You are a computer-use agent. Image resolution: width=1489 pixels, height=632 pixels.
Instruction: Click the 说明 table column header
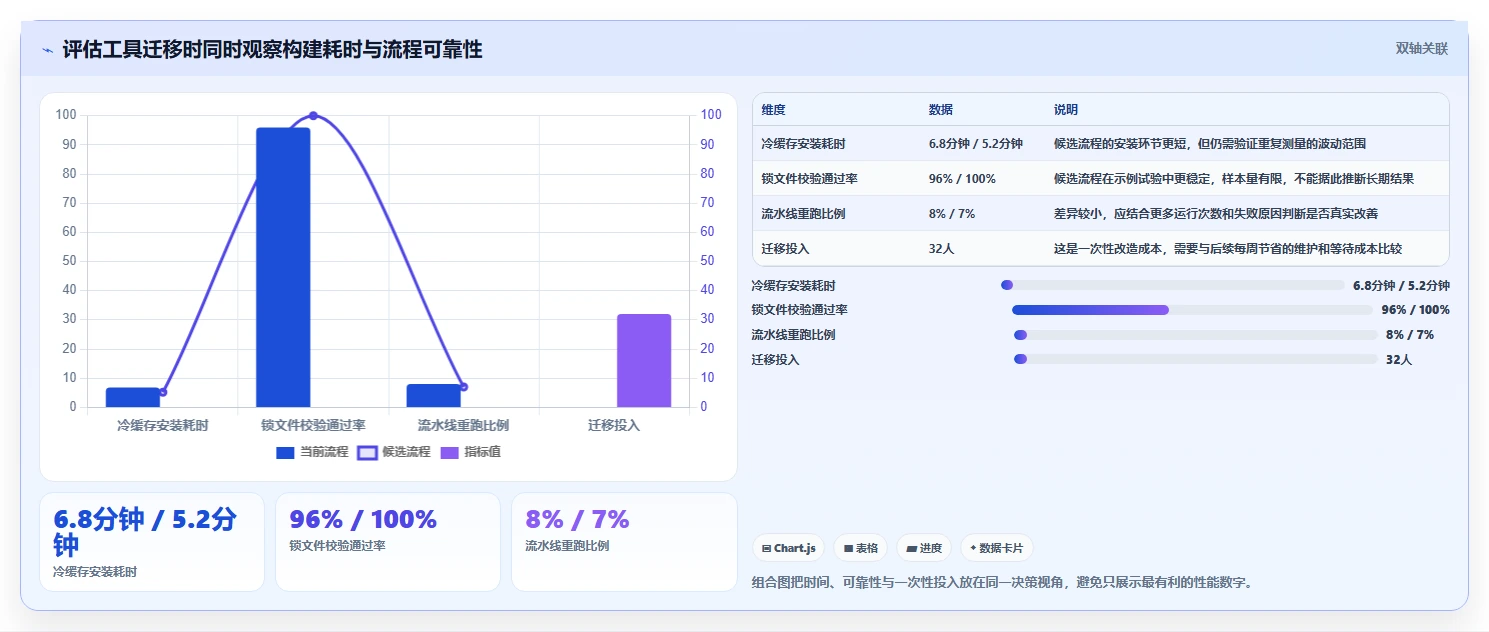tap(1066, 110)
